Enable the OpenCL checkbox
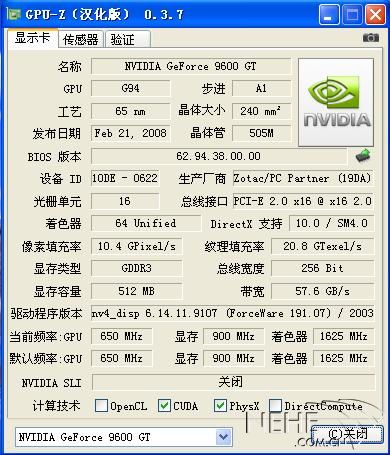Image resolution: width=390 pixels, height=455 pixels. 101,406
